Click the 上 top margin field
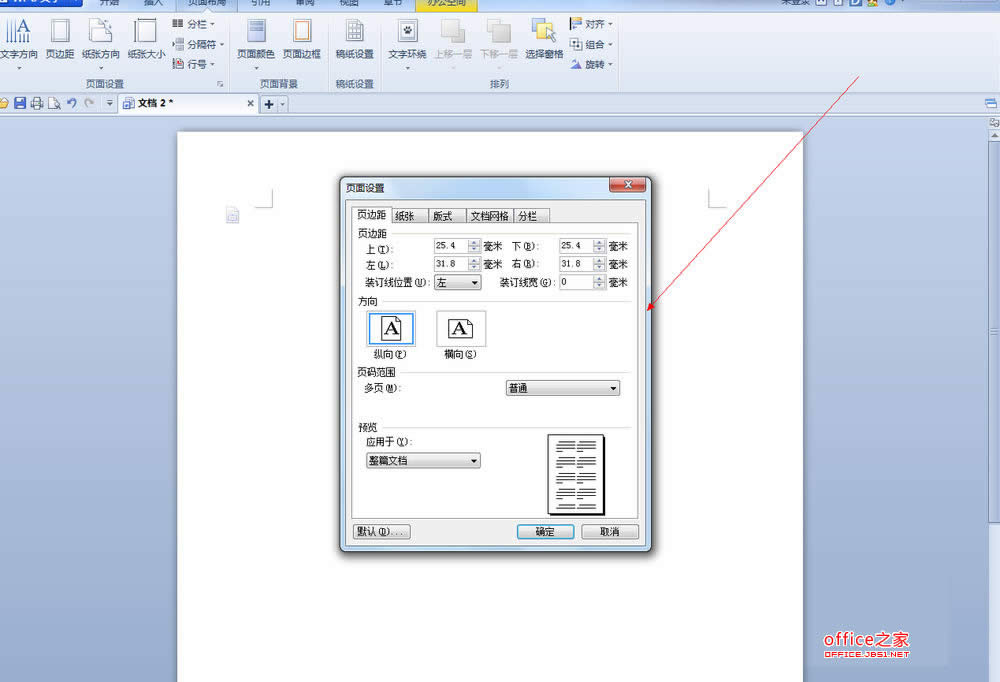This screenshot has height=682, width=1000. tap(451, 246)
